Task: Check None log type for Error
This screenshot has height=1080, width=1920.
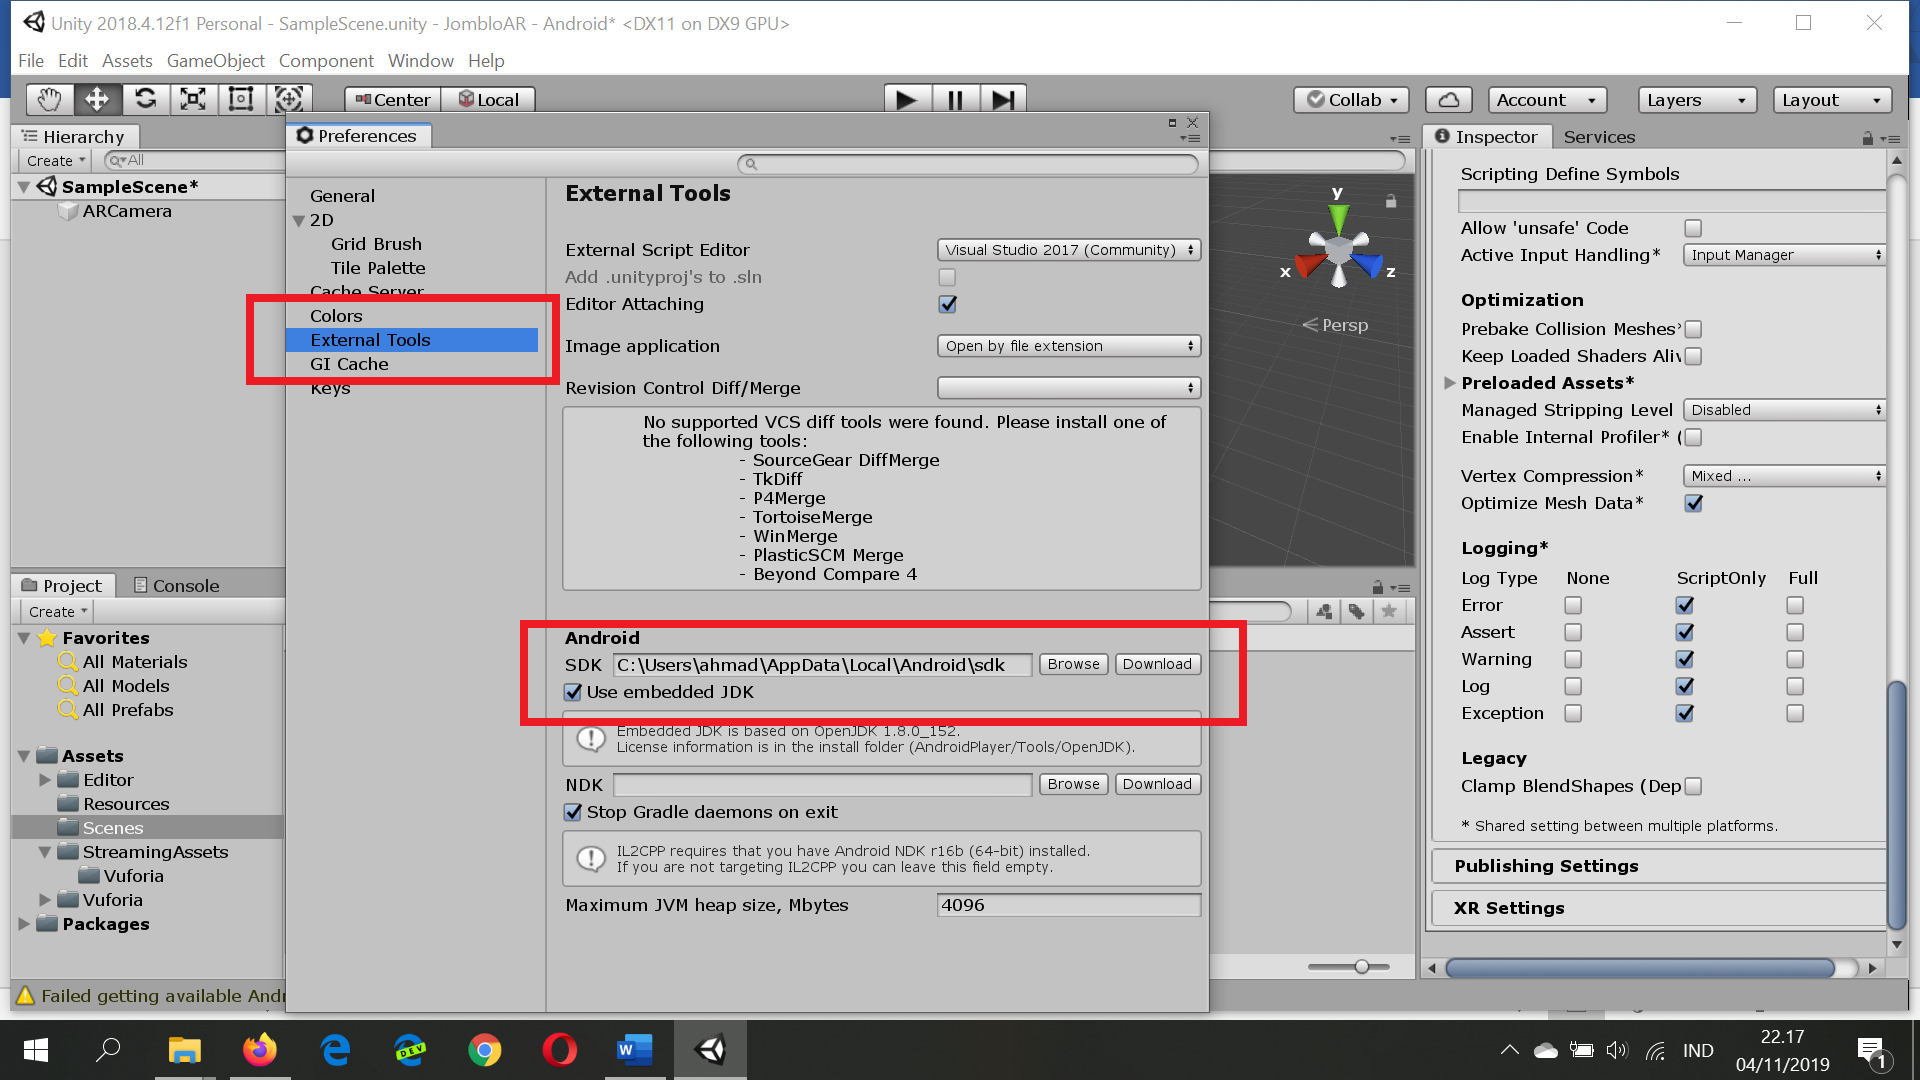Action: tap(1573, 605)
